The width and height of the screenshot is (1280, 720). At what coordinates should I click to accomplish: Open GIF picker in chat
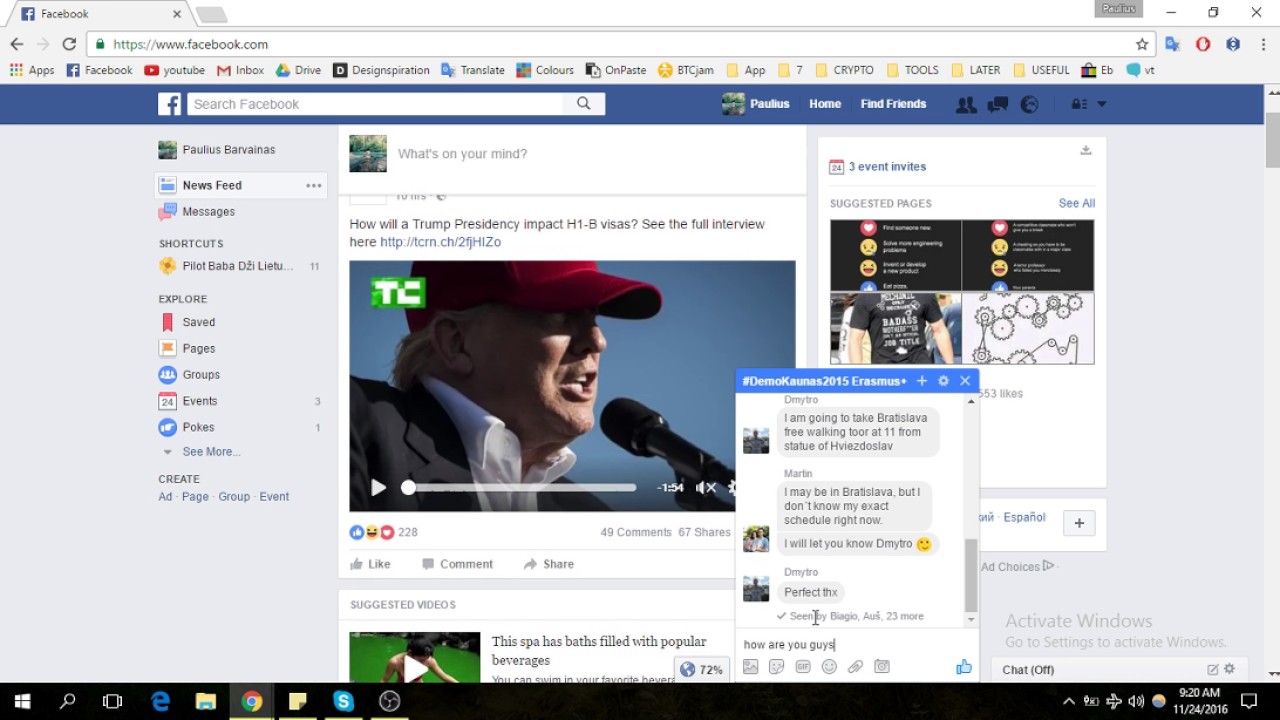pos(803,667)
